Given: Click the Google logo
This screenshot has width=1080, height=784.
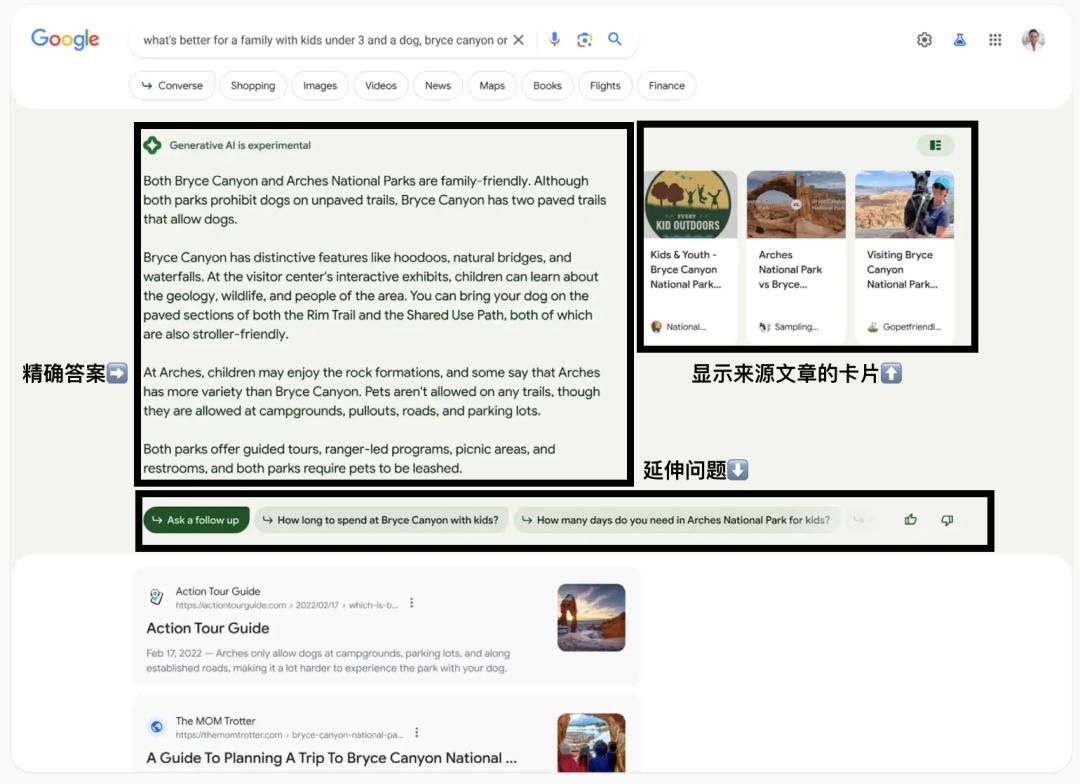Looking at the screenshot, I should (65, 39).
